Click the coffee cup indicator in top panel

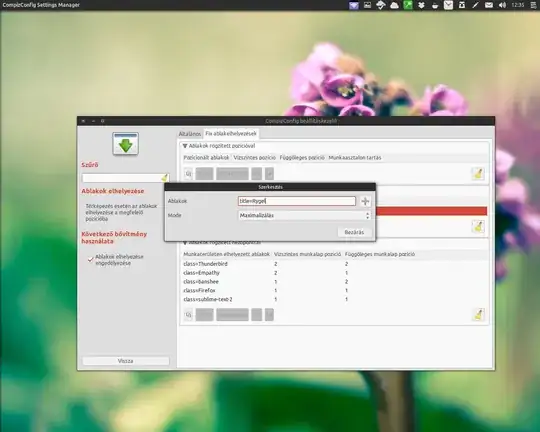click(x=435, y=5)
